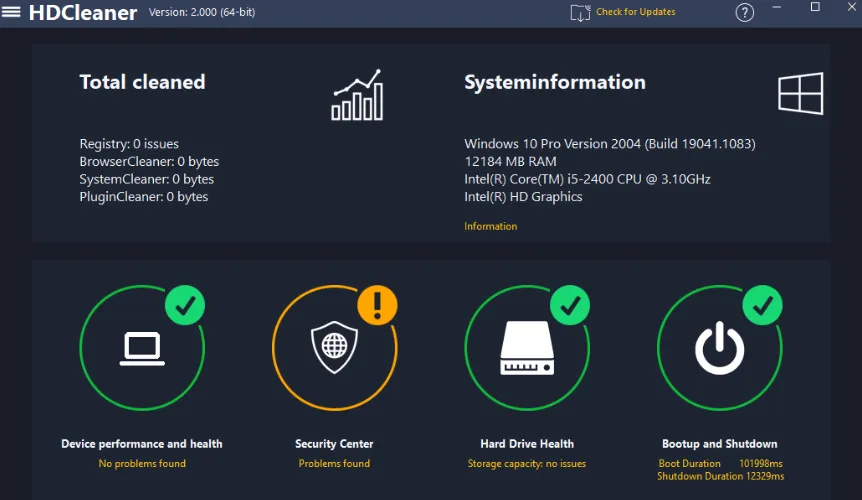Click the green checkmark badge on Bootup and Shutdown
Viewport: 862px width, 500px height.
[762, 305]
